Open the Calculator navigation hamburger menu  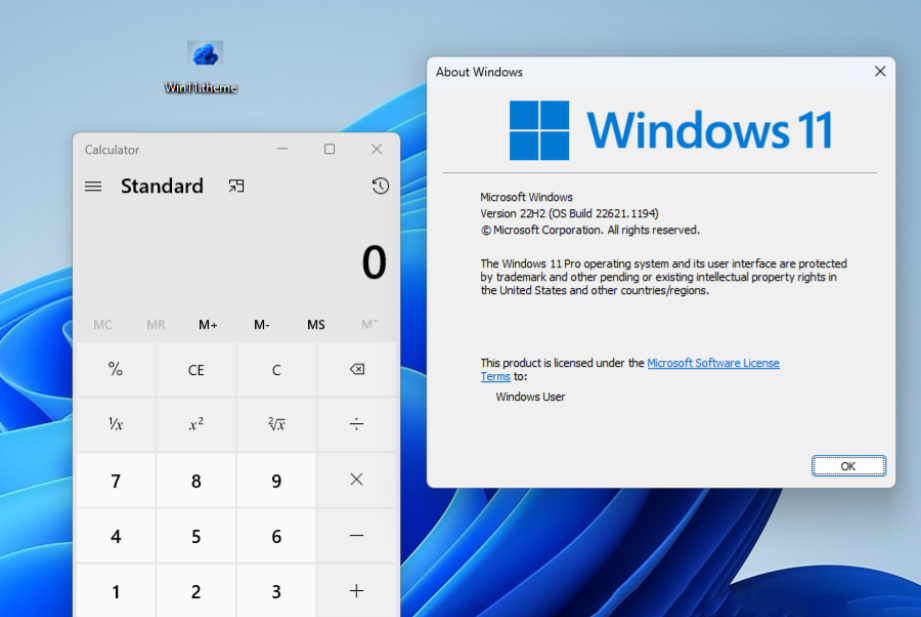[93, 186]
